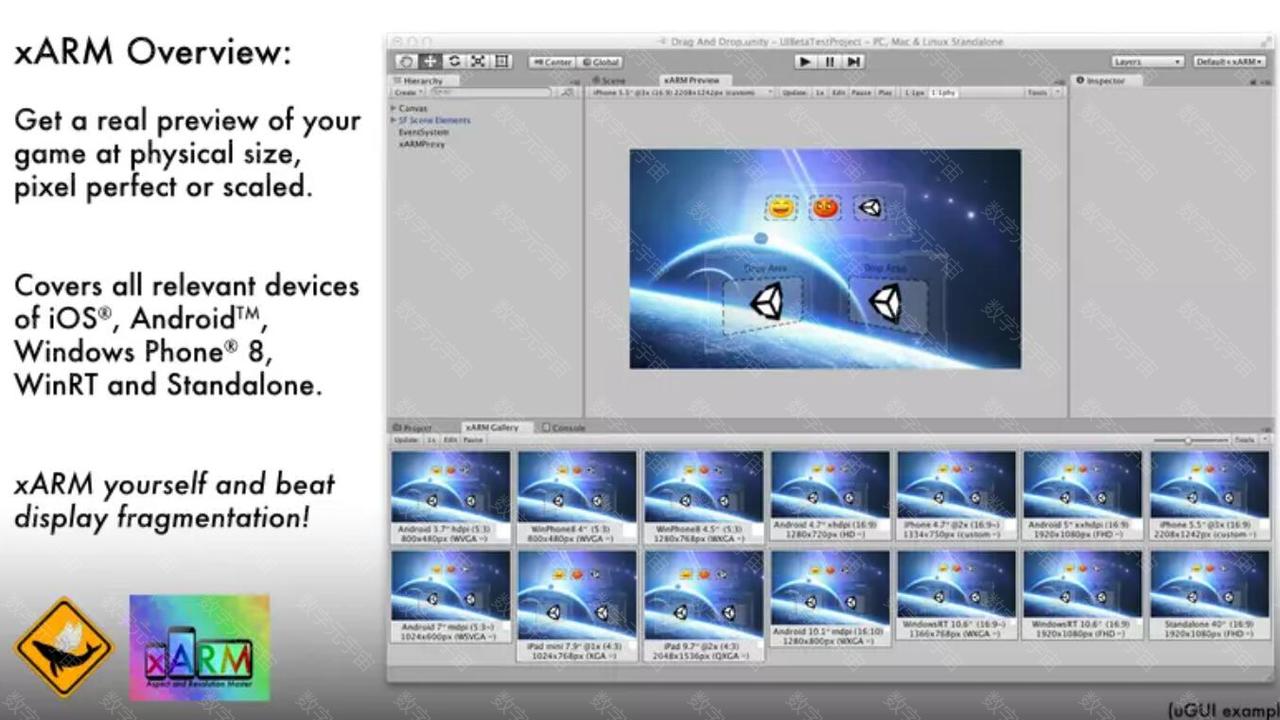The width and height of the screenshot is (1280, 720).
Task: Select the Scale tool in Unity toolbar
Action: 478,61
